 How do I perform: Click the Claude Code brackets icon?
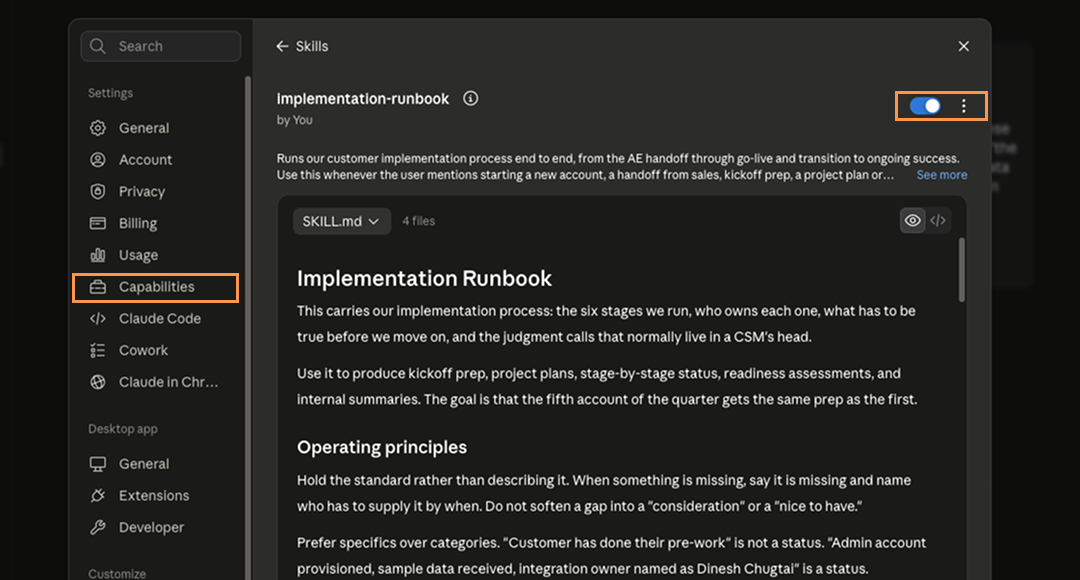[x=98, y=318]
